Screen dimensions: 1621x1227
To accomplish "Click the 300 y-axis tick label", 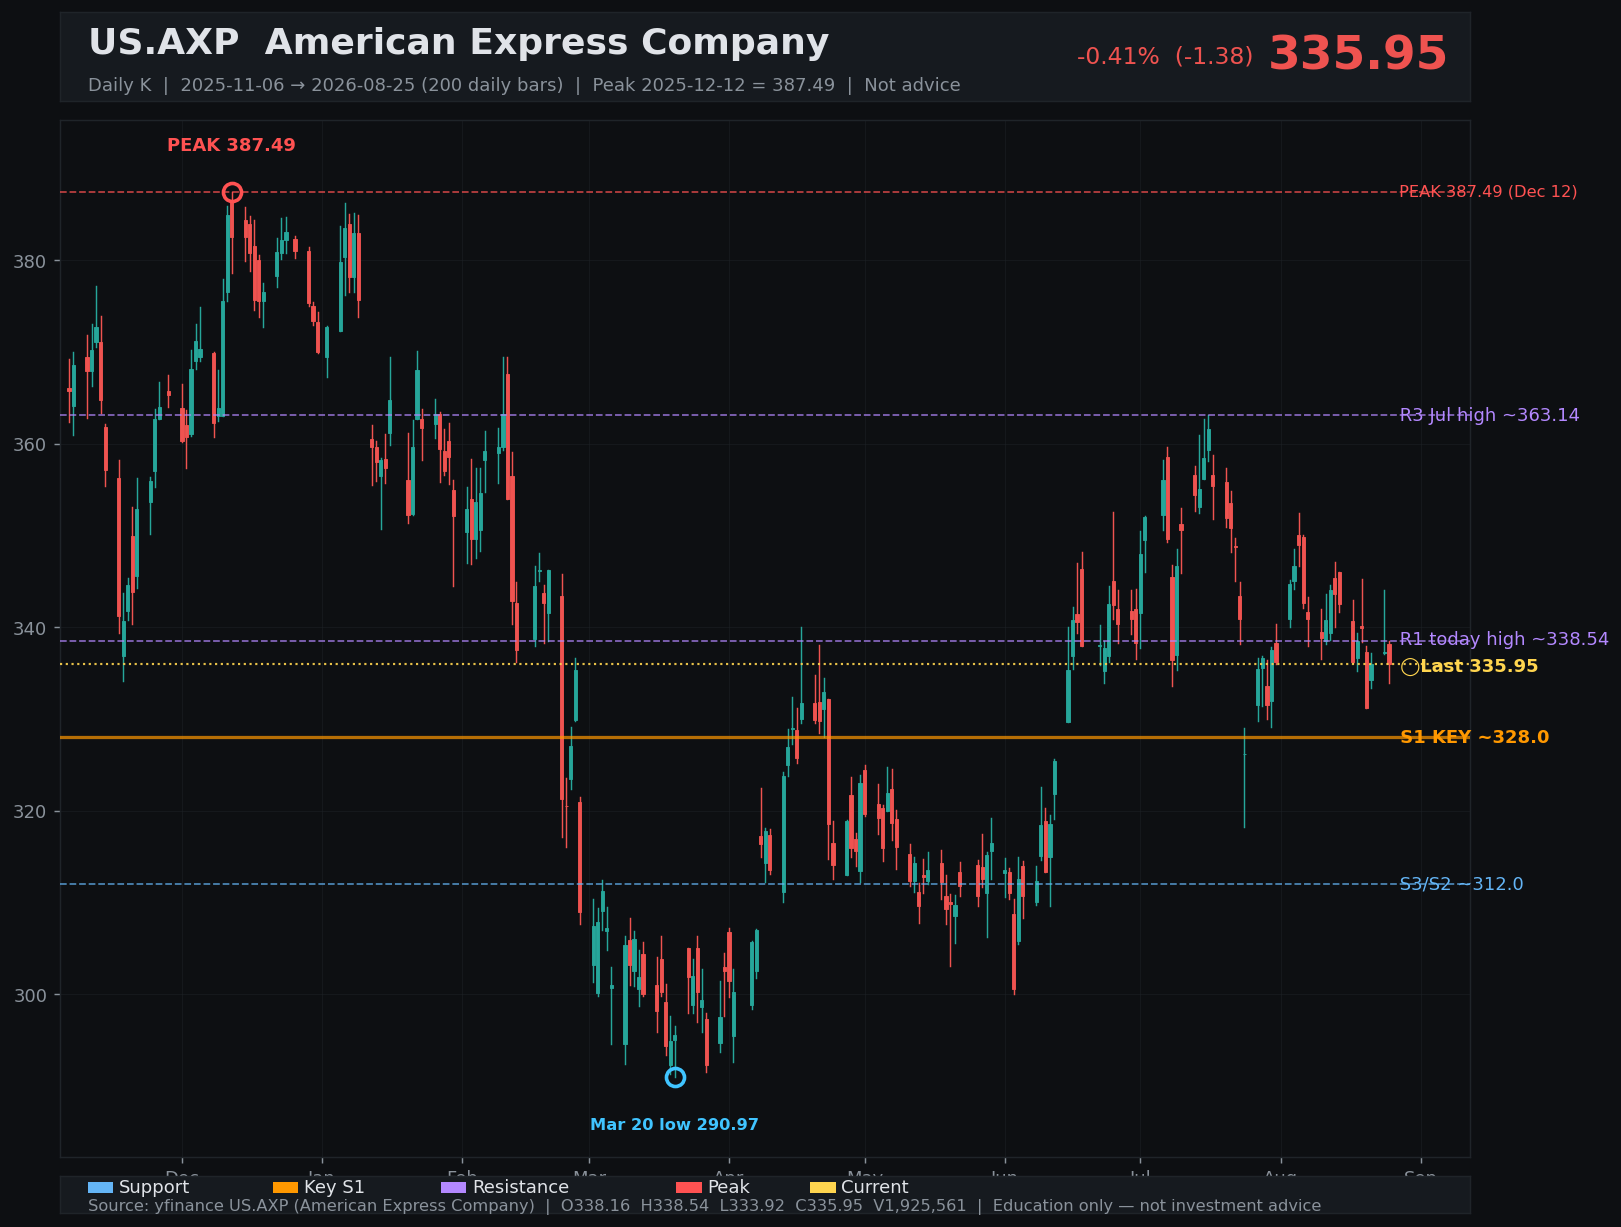I will [x=29, y=995].
